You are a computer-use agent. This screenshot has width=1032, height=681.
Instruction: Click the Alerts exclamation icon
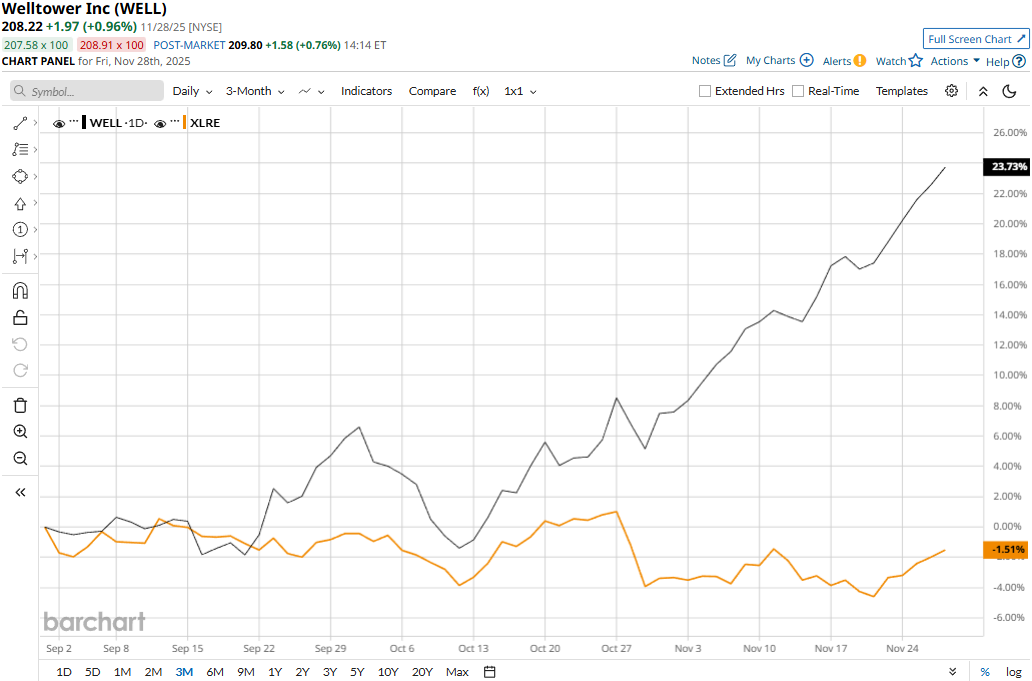[x=860, y=61]
